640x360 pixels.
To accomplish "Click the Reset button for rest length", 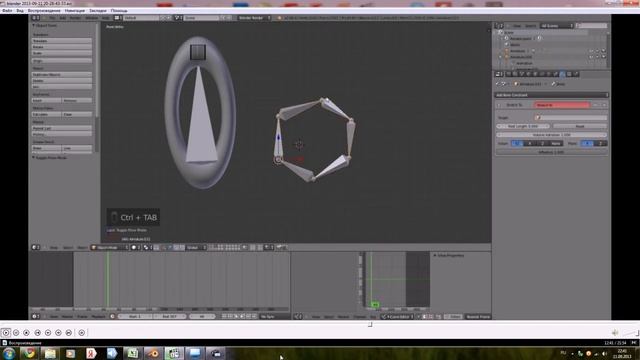I will point(580,127).
